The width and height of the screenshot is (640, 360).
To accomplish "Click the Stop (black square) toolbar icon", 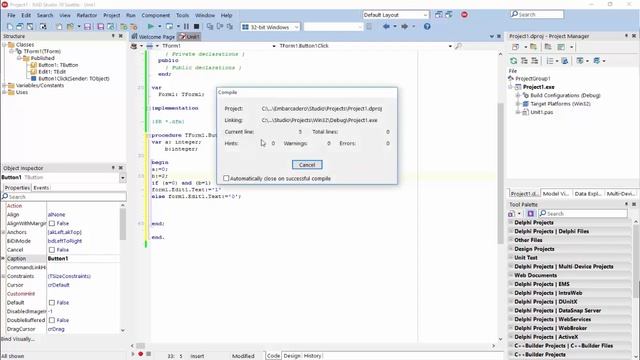I will (x=196, y=27).
